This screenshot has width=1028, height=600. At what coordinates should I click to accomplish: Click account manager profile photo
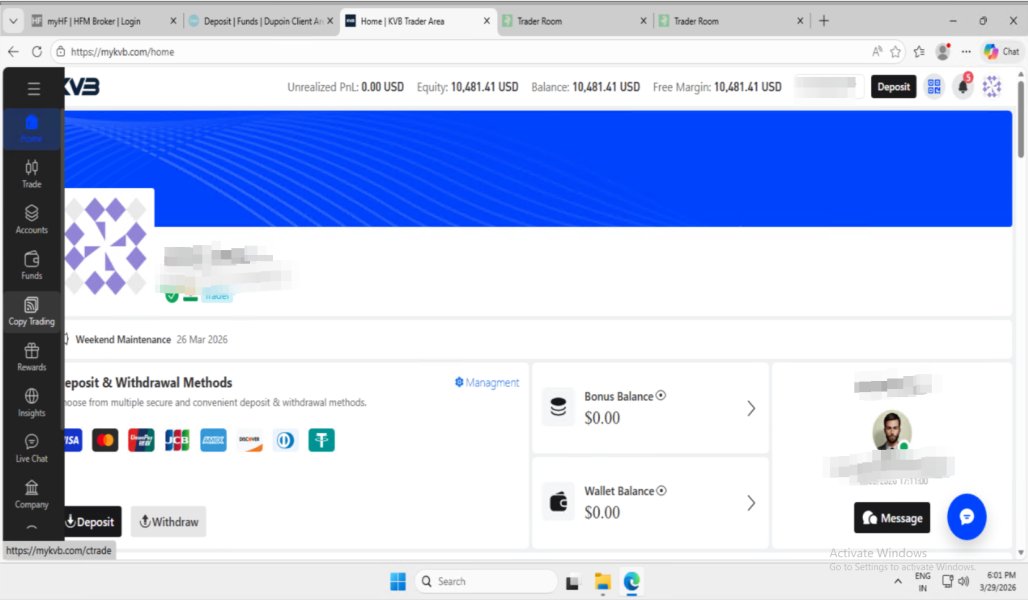(892, 430)
